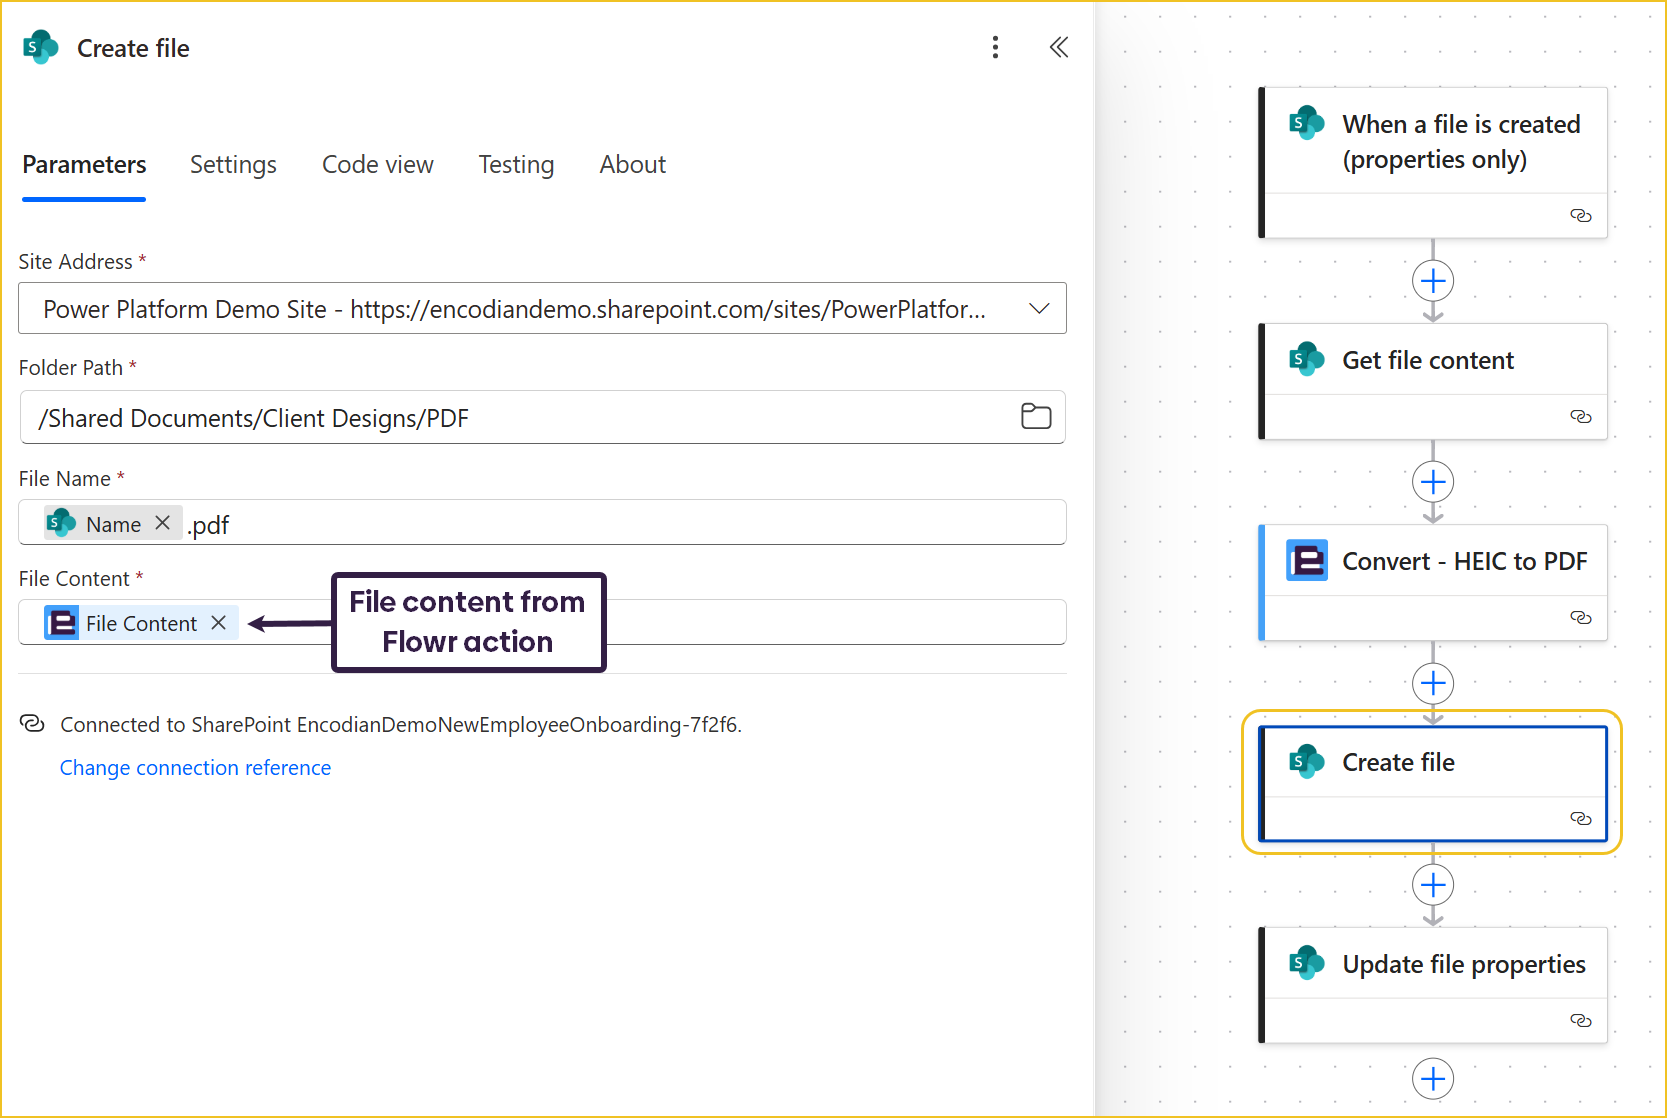The width and height of the screenshot is (1667, 1118).
Task: Go to the Testing tab
Action: [516, 165]
